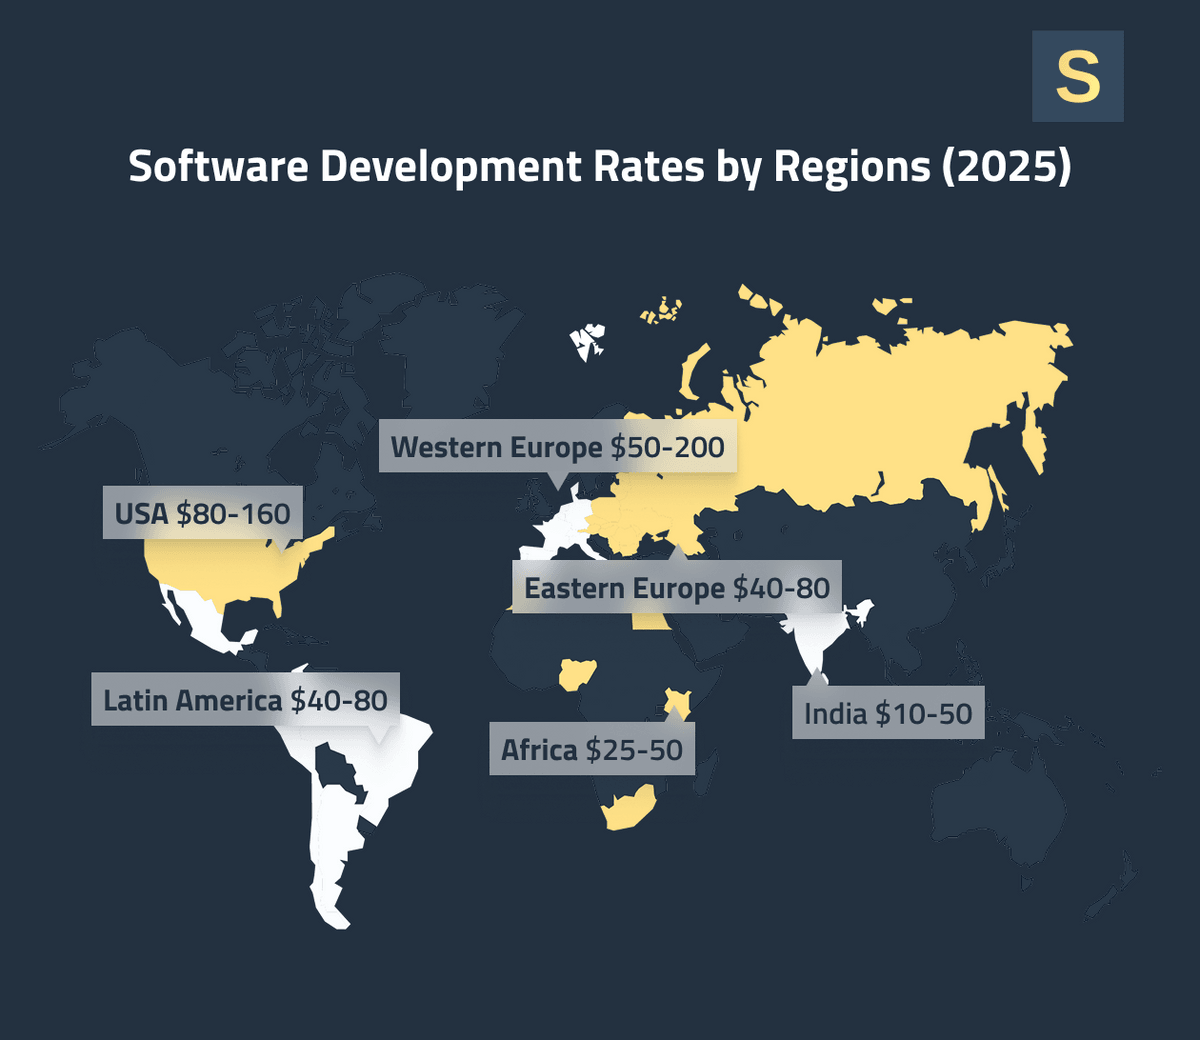The image size is (1200, 1040).
Task: Select the infographic title text
Action: coord(600,166)
